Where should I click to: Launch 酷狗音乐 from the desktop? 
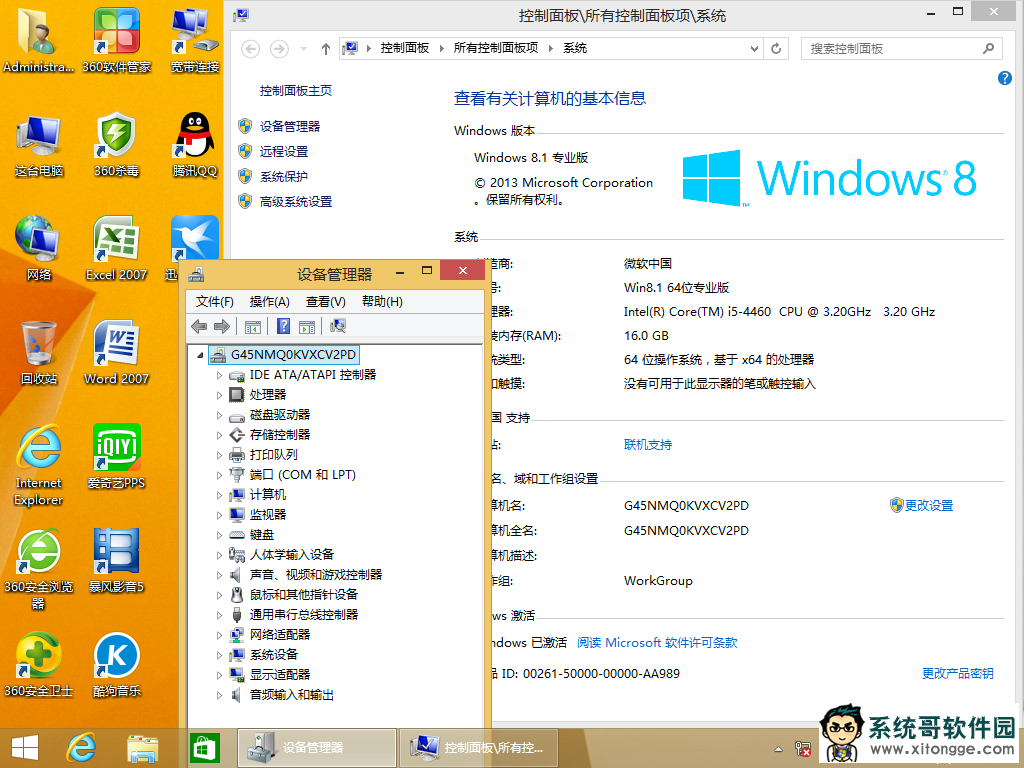[116, 665]
